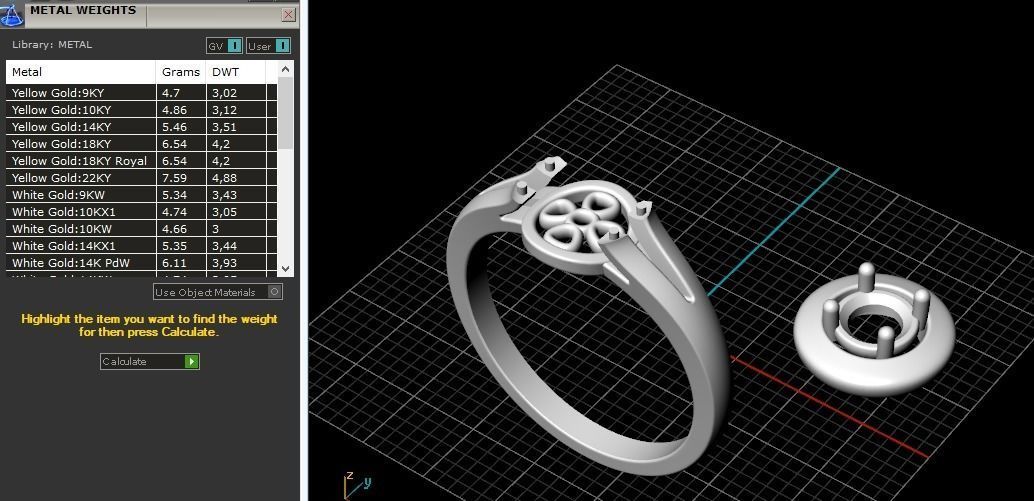1034x501 pixels.
Task: Select the prong setting head model
Action: pyautogui.click(x=874, y=328)
